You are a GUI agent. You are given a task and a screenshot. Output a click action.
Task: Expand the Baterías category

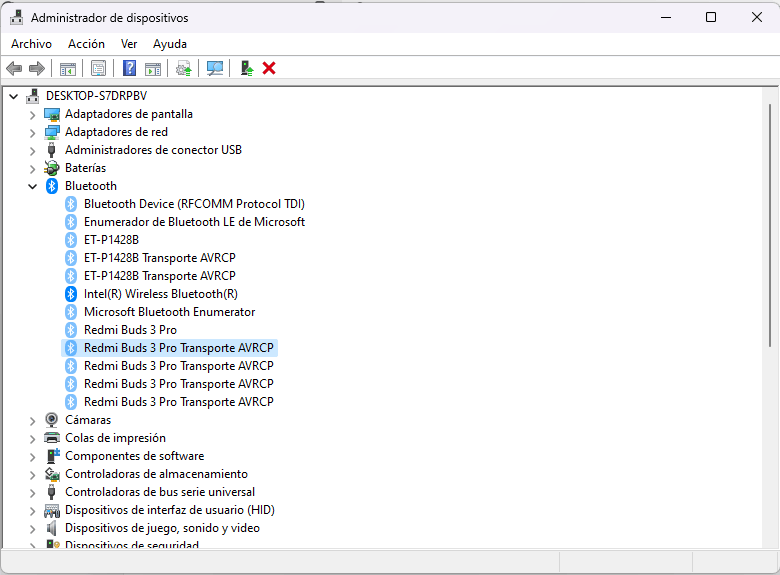coord(32,169)
